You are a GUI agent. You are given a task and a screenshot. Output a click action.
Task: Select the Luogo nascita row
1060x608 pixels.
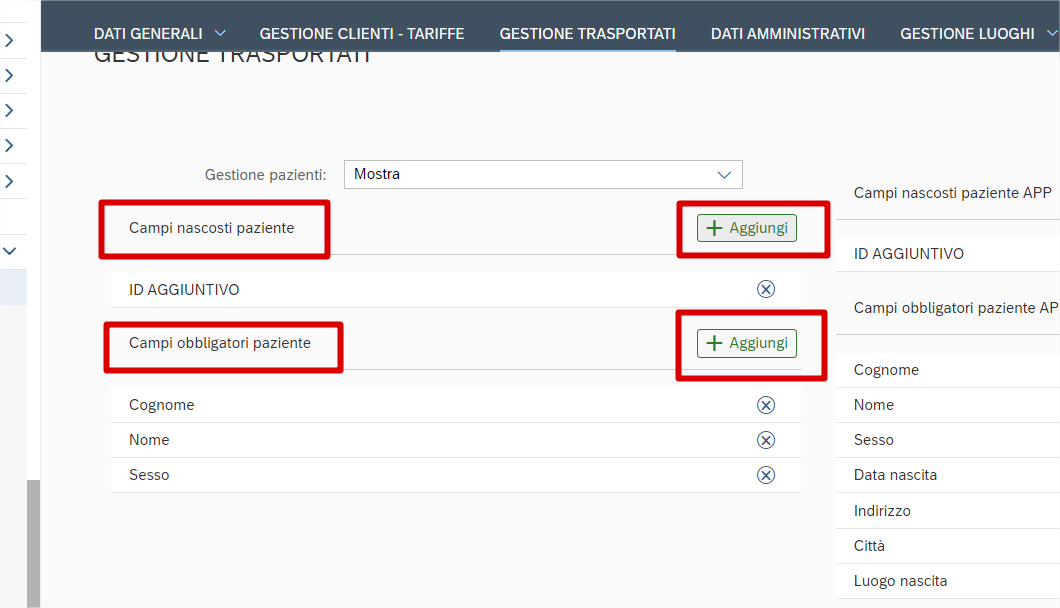(x=900, y=581)
